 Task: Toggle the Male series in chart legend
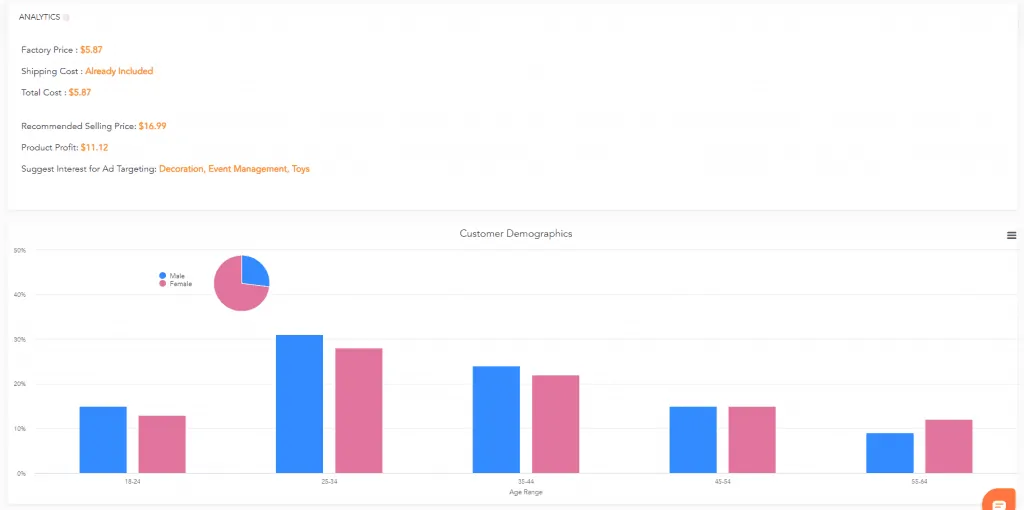click(x=177, y=275)
